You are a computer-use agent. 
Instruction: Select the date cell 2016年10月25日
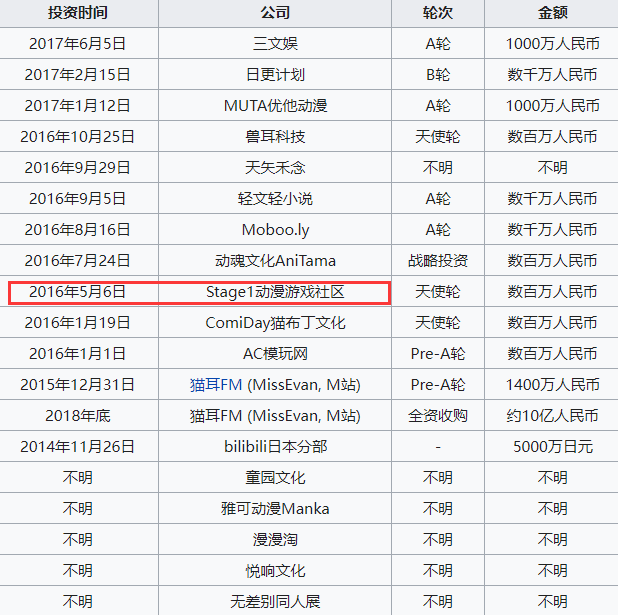click(x=78, y=136)
